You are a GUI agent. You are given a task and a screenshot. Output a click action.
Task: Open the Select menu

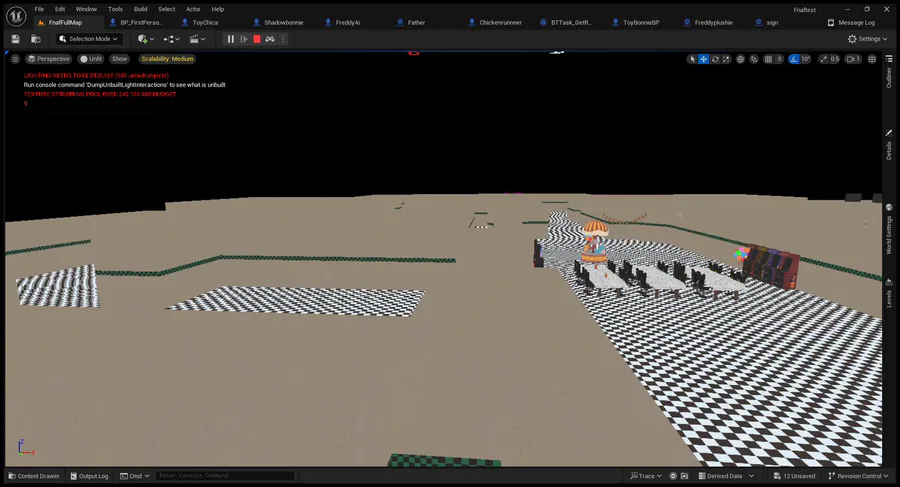[x=166, y=9]
